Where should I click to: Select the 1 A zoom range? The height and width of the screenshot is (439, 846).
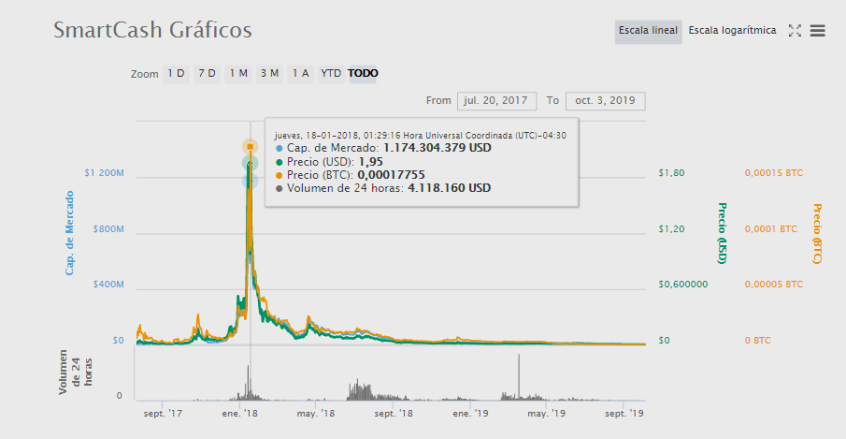(301, 73)
